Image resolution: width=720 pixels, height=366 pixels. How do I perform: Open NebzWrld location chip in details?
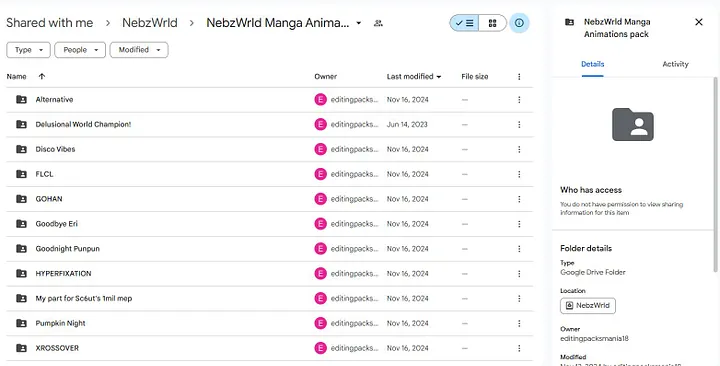(x=588, y=306)
